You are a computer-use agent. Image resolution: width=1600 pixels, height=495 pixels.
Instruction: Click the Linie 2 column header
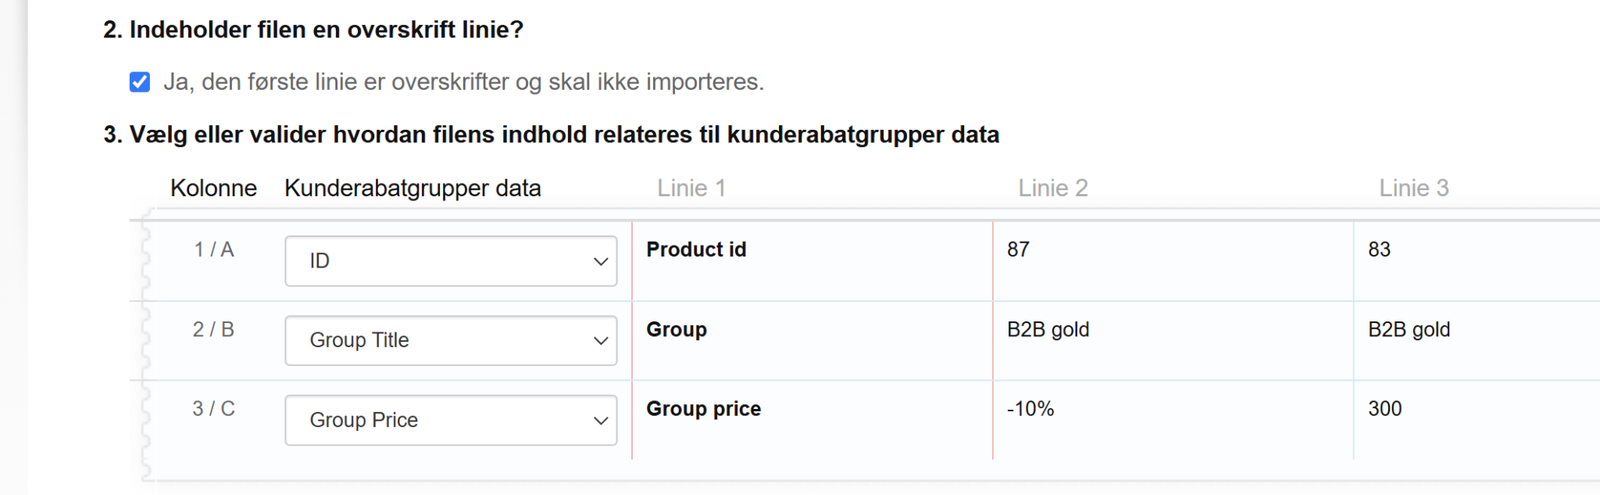pos(1053,188)
